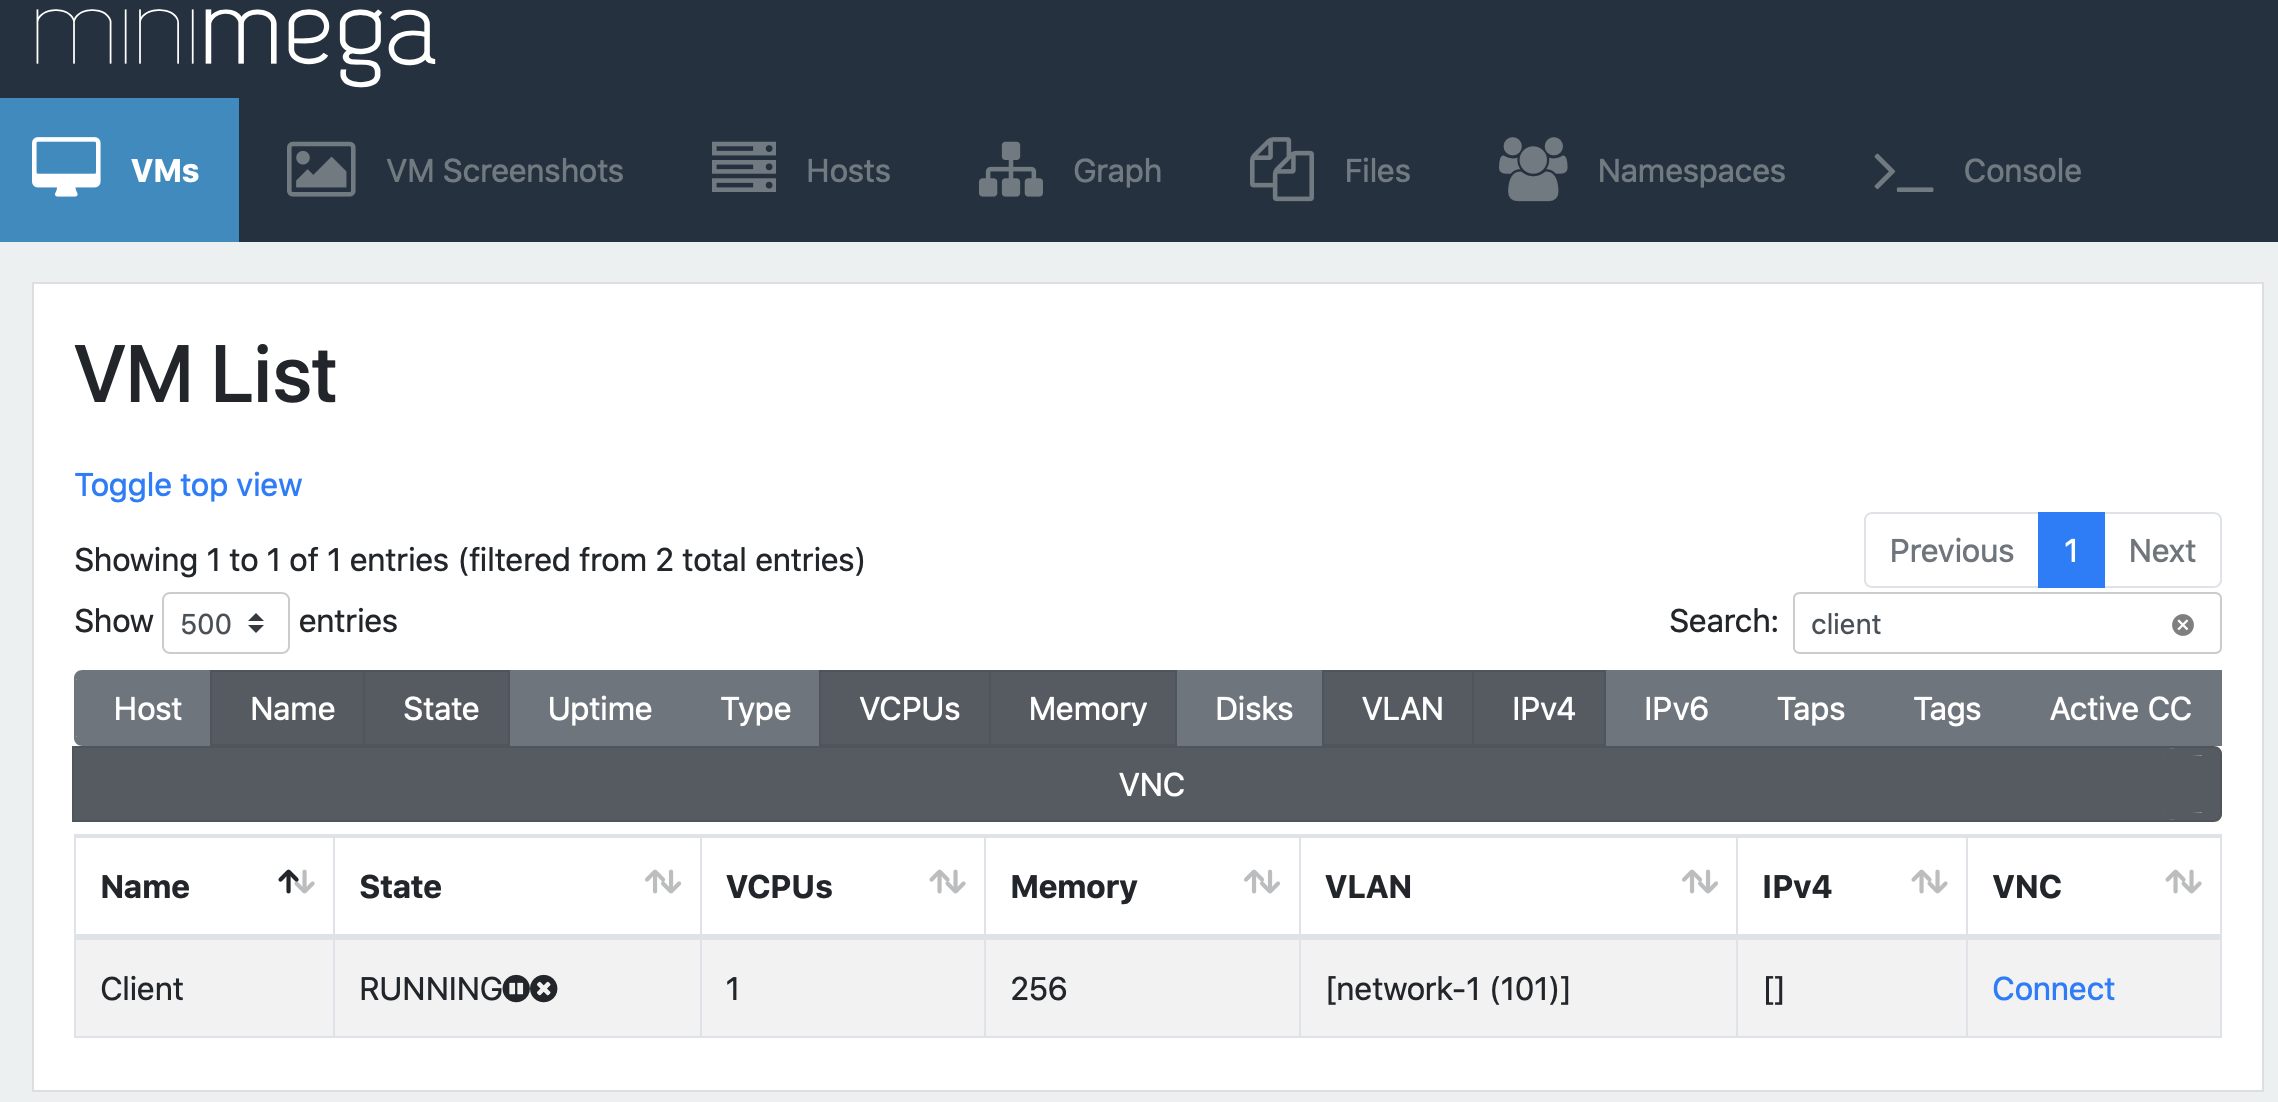Sort table by State column arrows
This screenshot has height=1102, width=2278.
tap(663, 882)
